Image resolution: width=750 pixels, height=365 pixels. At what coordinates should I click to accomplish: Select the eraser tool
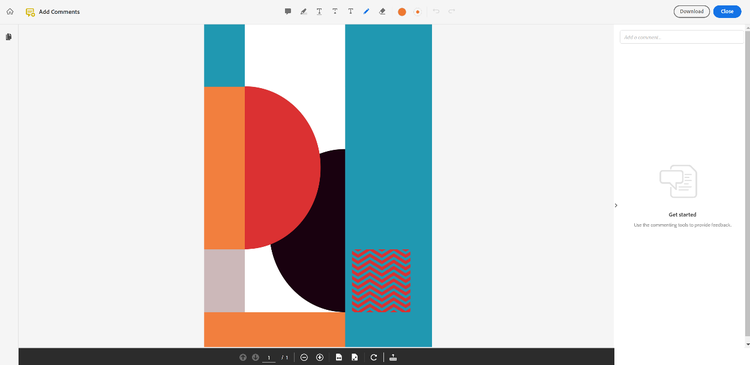click(382, 11)
